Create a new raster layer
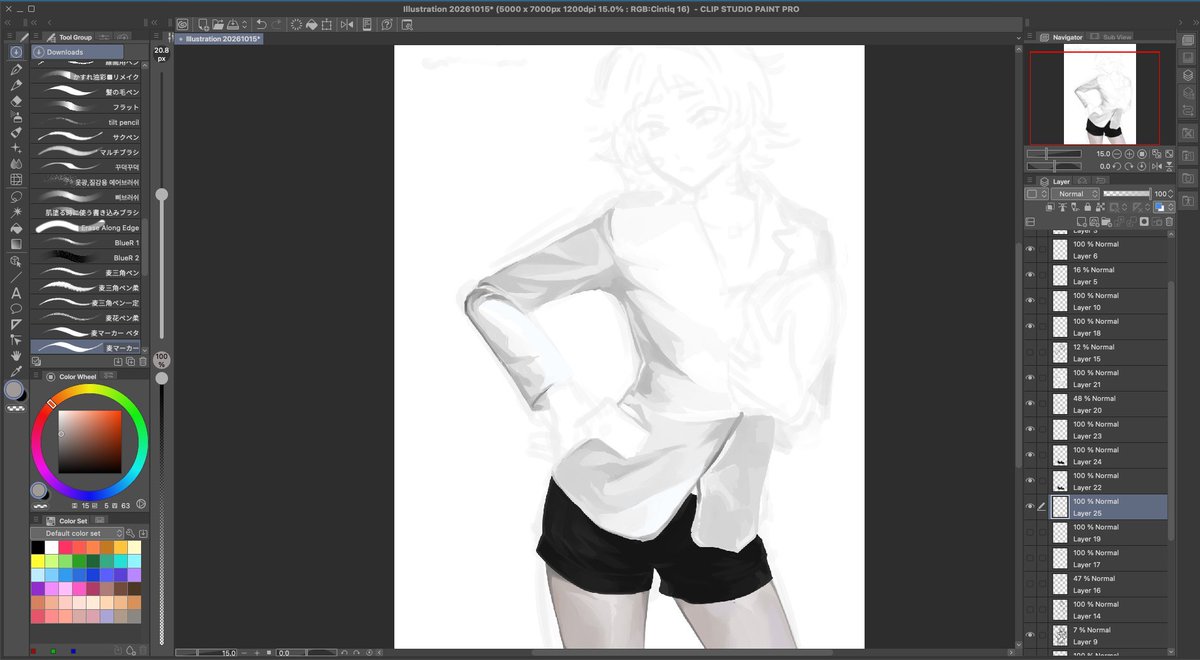1200x660 pixels. pos(1081,222)
